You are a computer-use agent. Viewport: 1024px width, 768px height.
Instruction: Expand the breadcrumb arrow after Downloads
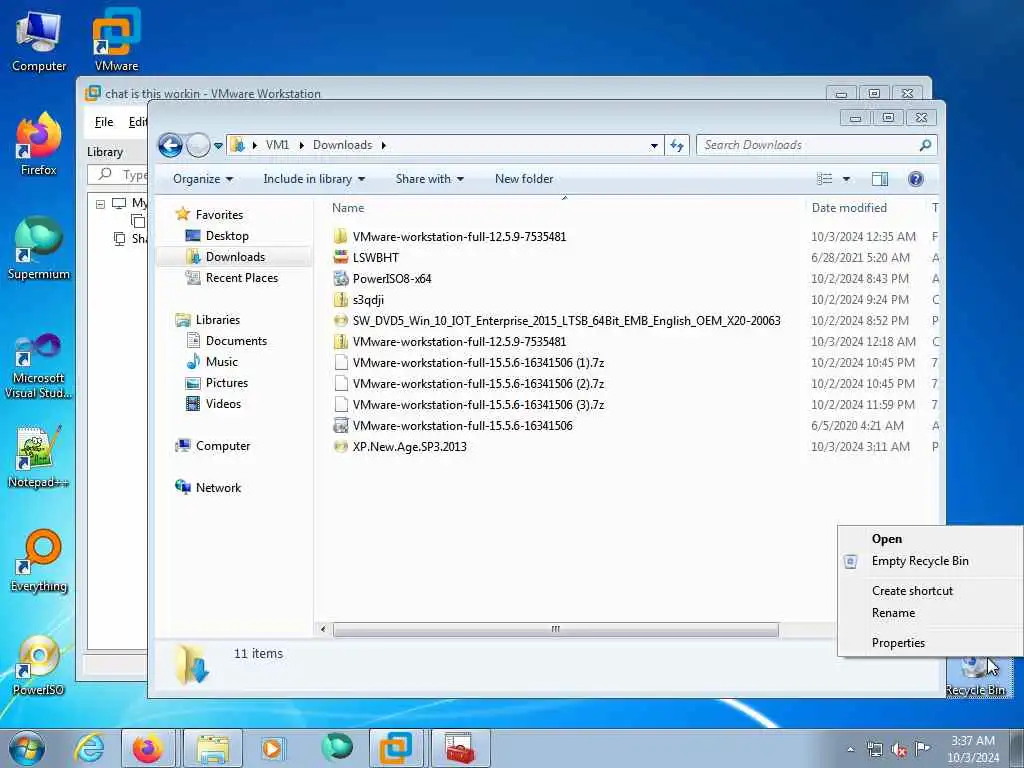tap(383, 145)
